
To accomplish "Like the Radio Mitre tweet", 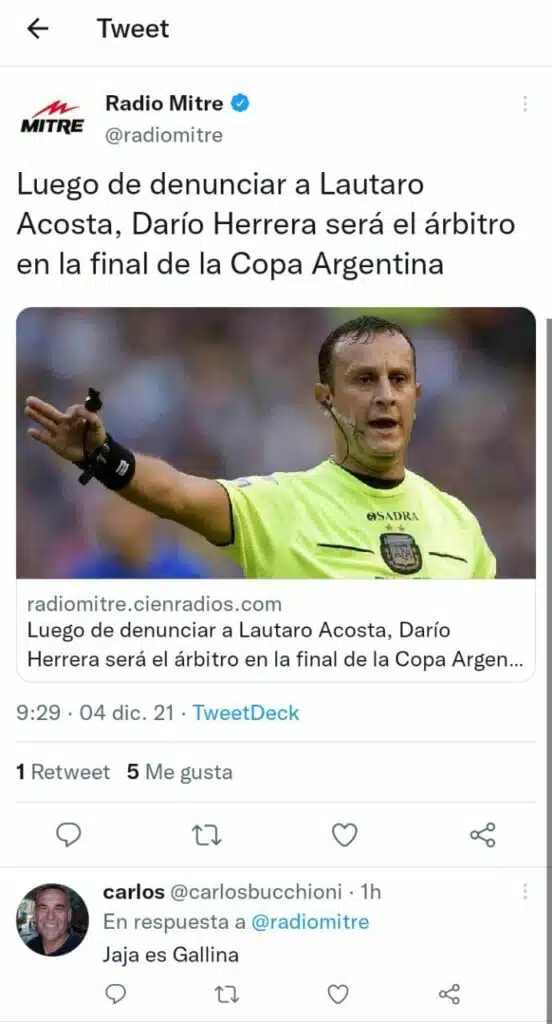I will 345,835.
